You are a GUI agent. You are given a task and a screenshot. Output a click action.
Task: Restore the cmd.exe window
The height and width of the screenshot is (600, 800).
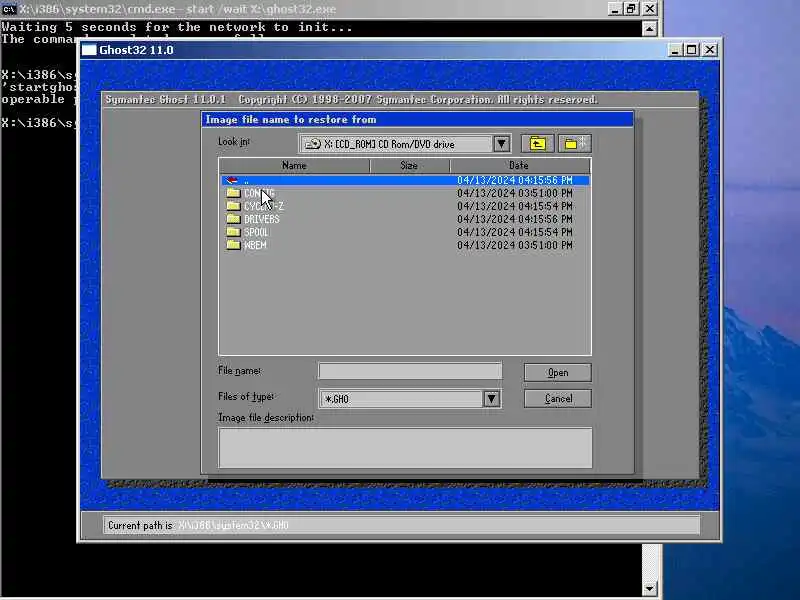click(632, 9)
